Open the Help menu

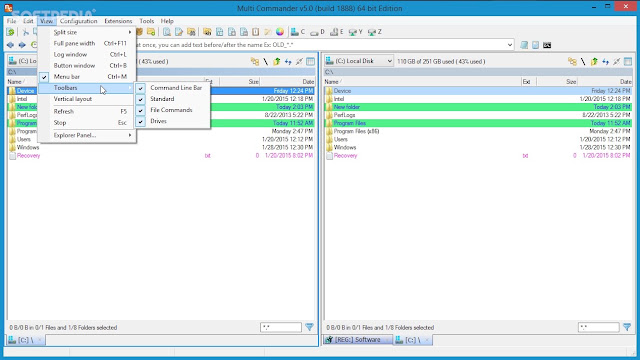[167, 21]
